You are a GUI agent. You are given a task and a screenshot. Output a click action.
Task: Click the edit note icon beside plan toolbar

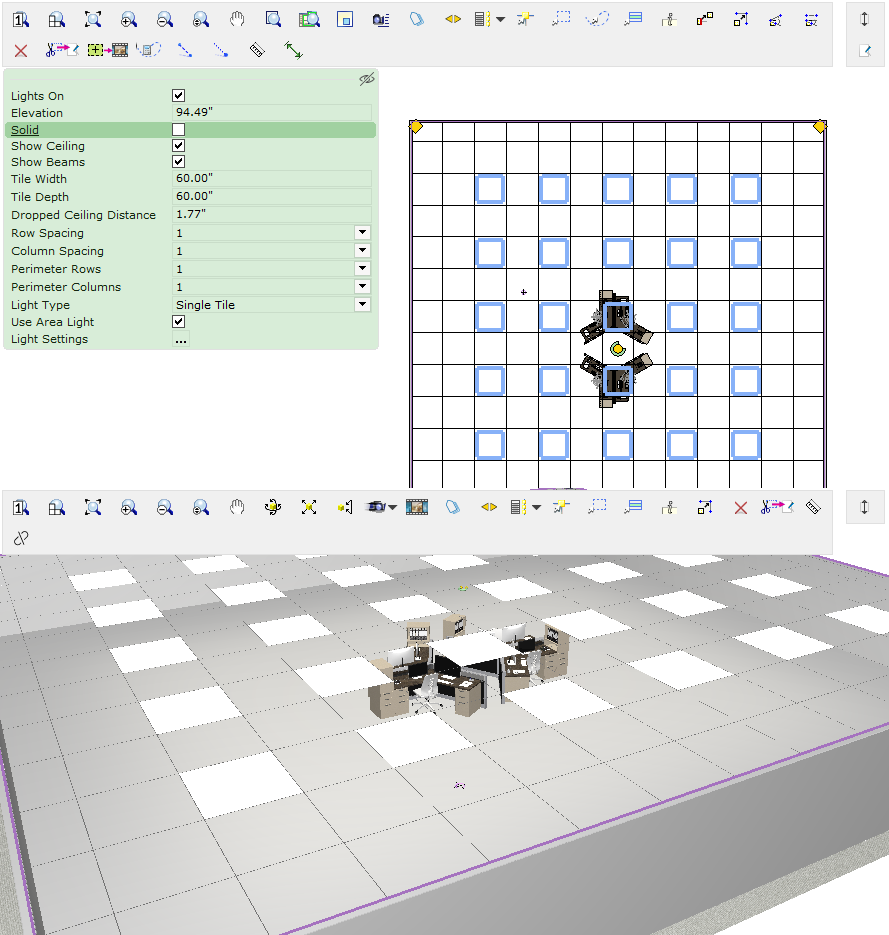pos(865,51)
